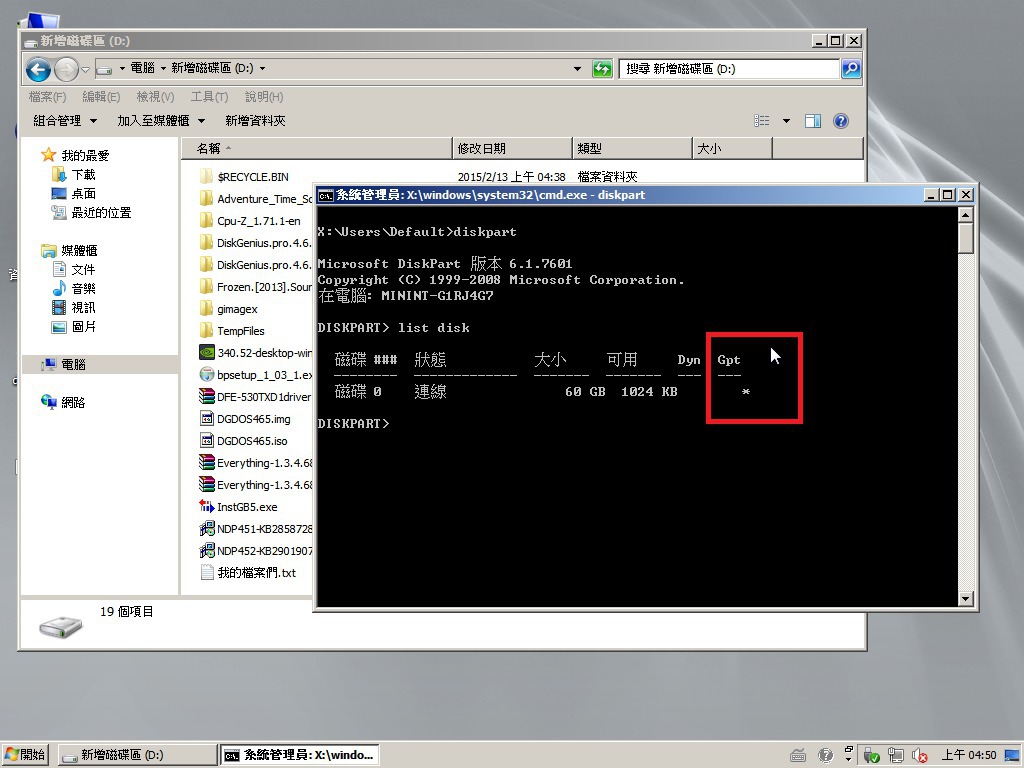Open the 編輯(E) menu
The image size is (1024, 768).
coord(101,97)
